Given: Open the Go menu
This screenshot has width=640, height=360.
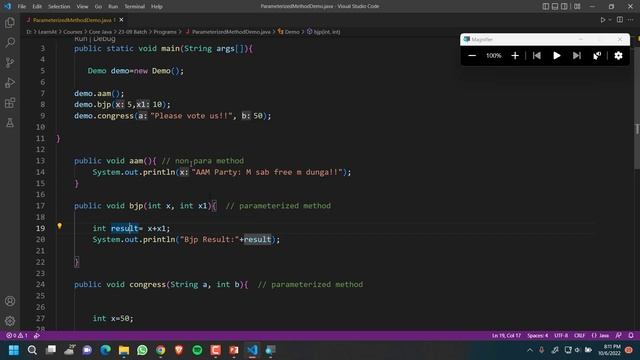Looking at the screenshot, I should click(98, 7).
